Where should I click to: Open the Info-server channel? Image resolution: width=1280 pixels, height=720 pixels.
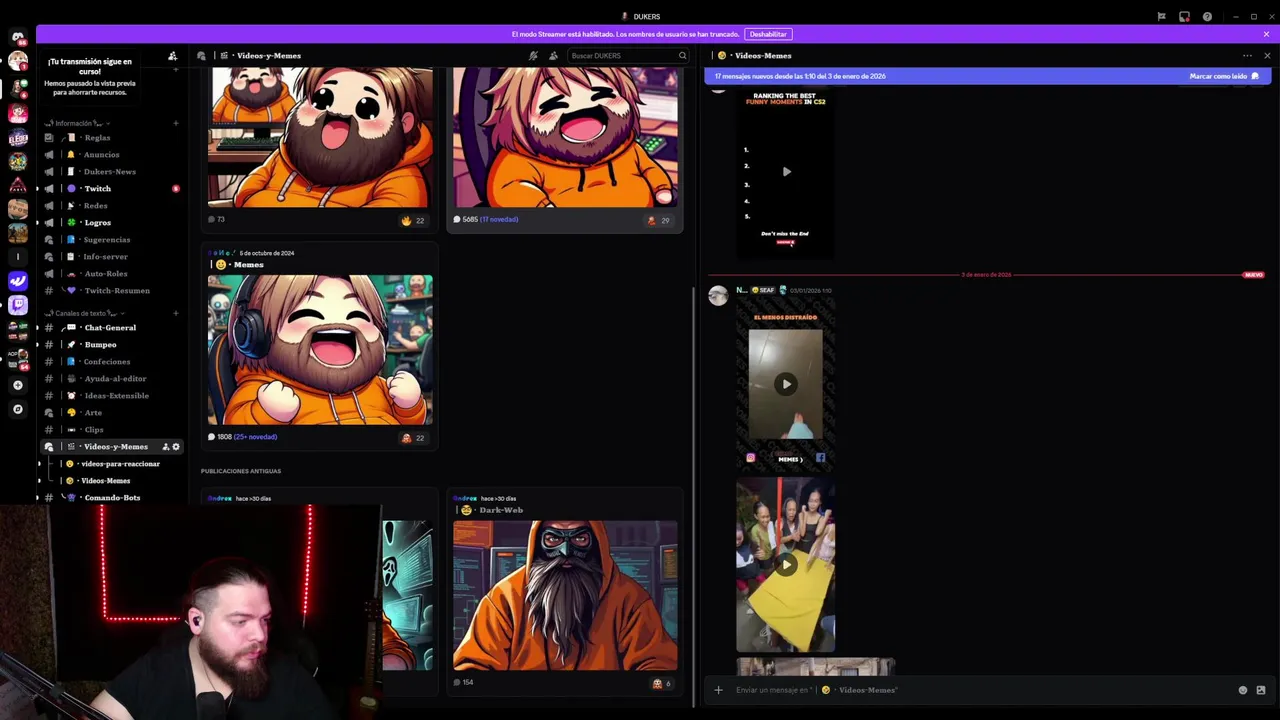[x=112, y=257]
